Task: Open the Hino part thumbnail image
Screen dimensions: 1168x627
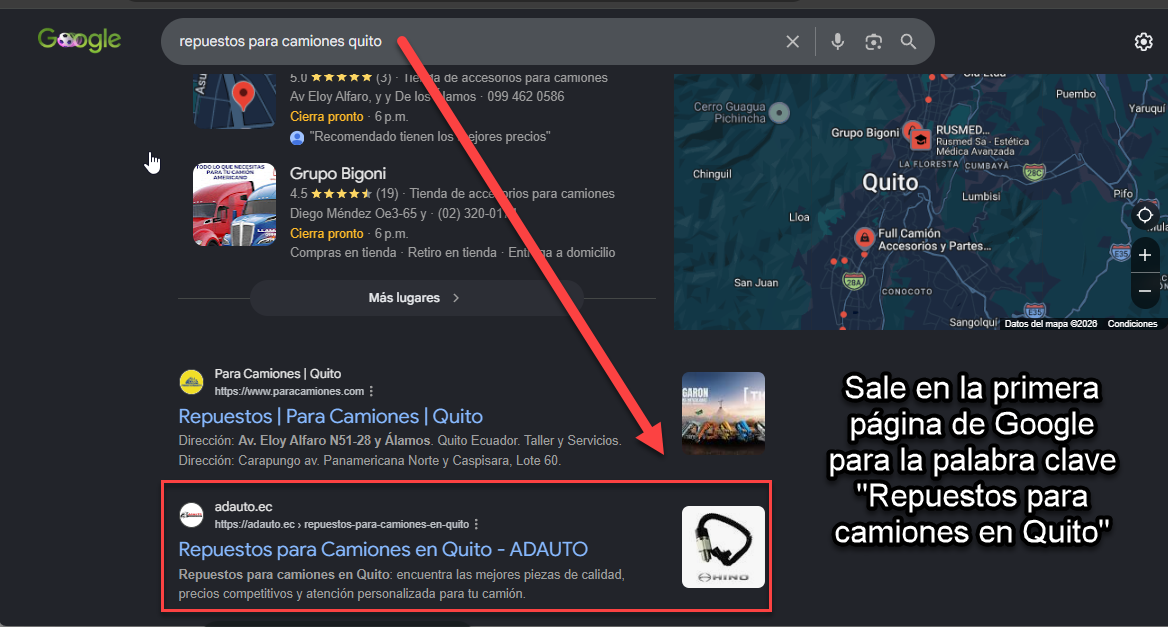Action: [x=723, y=547]
